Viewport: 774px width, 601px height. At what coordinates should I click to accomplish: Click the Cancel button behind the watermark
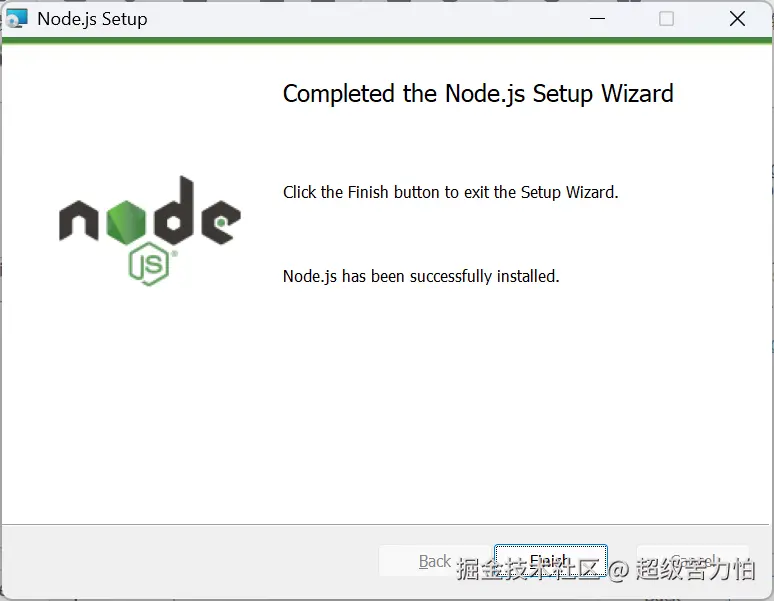[x=693, y=561]
